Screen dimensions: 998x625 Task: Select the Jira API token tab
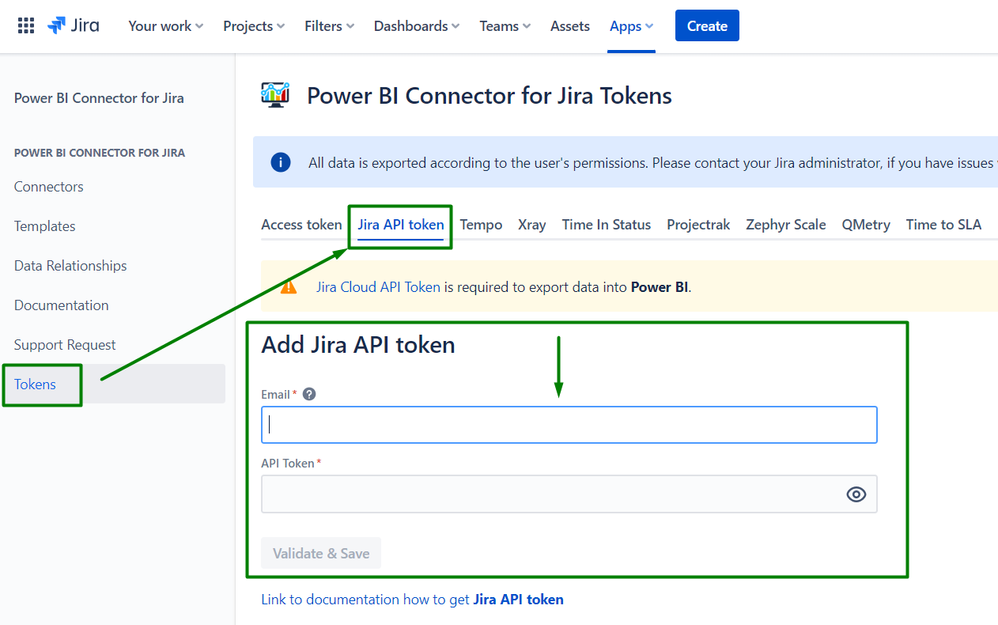click(x=400, y=225)
